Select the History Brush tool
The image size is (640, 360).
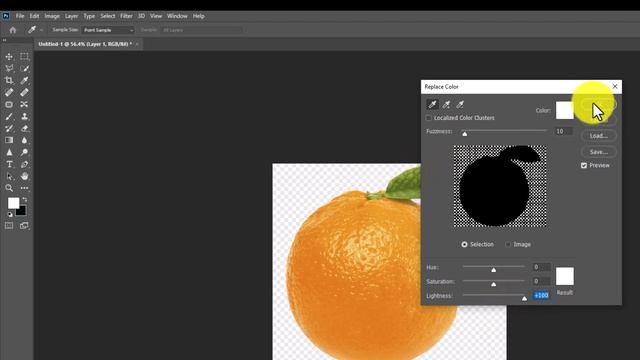point(9,128)
